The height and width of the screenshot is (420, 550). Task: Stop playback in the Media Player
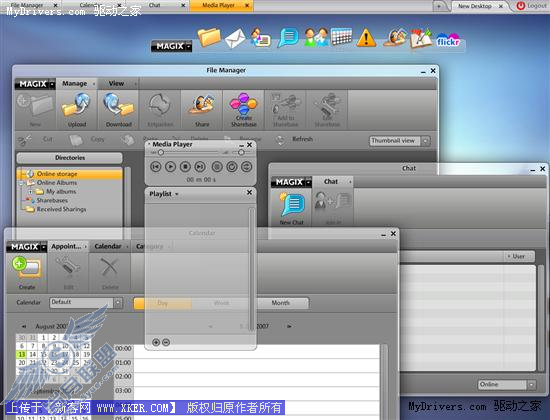pos(185,167)
